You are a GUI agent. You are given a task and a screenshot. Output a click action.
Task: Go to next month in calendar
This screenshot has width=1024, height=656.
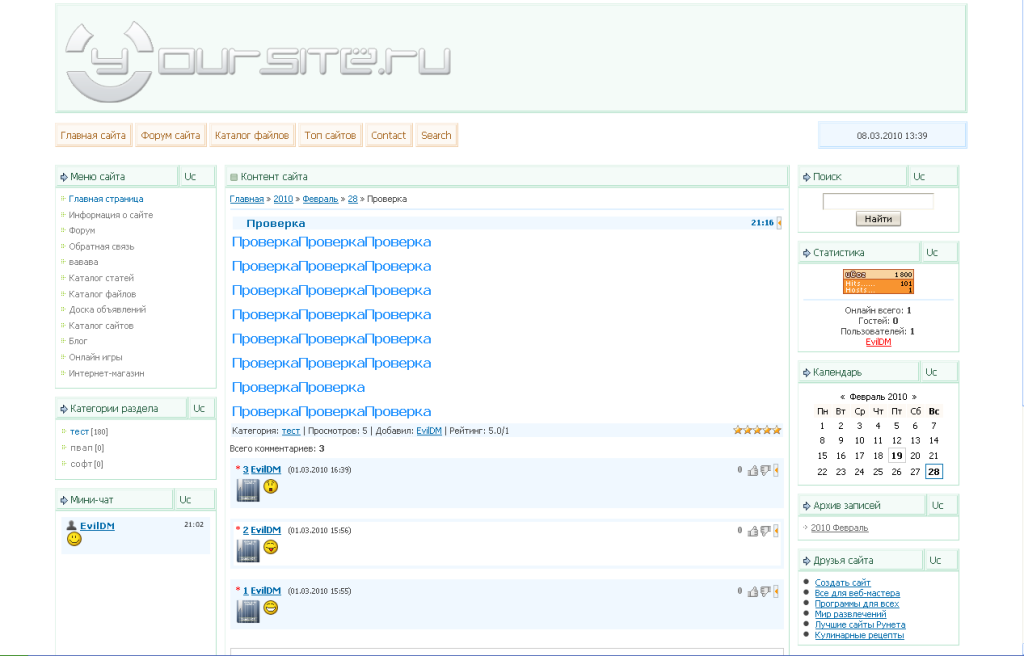(913, 397)
